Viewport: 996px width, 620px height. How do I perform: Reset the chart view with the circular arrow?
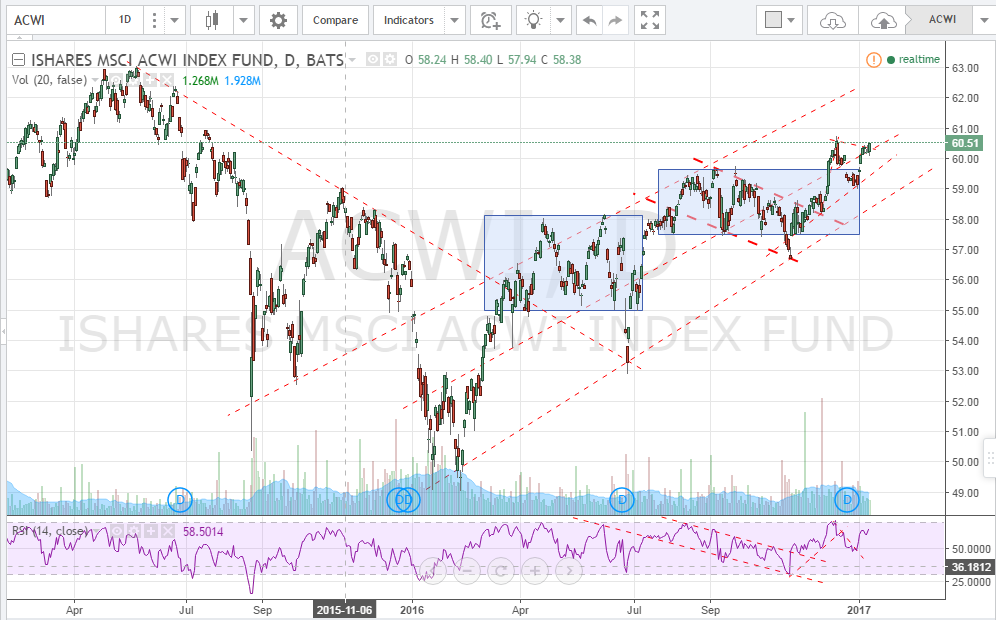pyautogui.click(x=501, y=570)
